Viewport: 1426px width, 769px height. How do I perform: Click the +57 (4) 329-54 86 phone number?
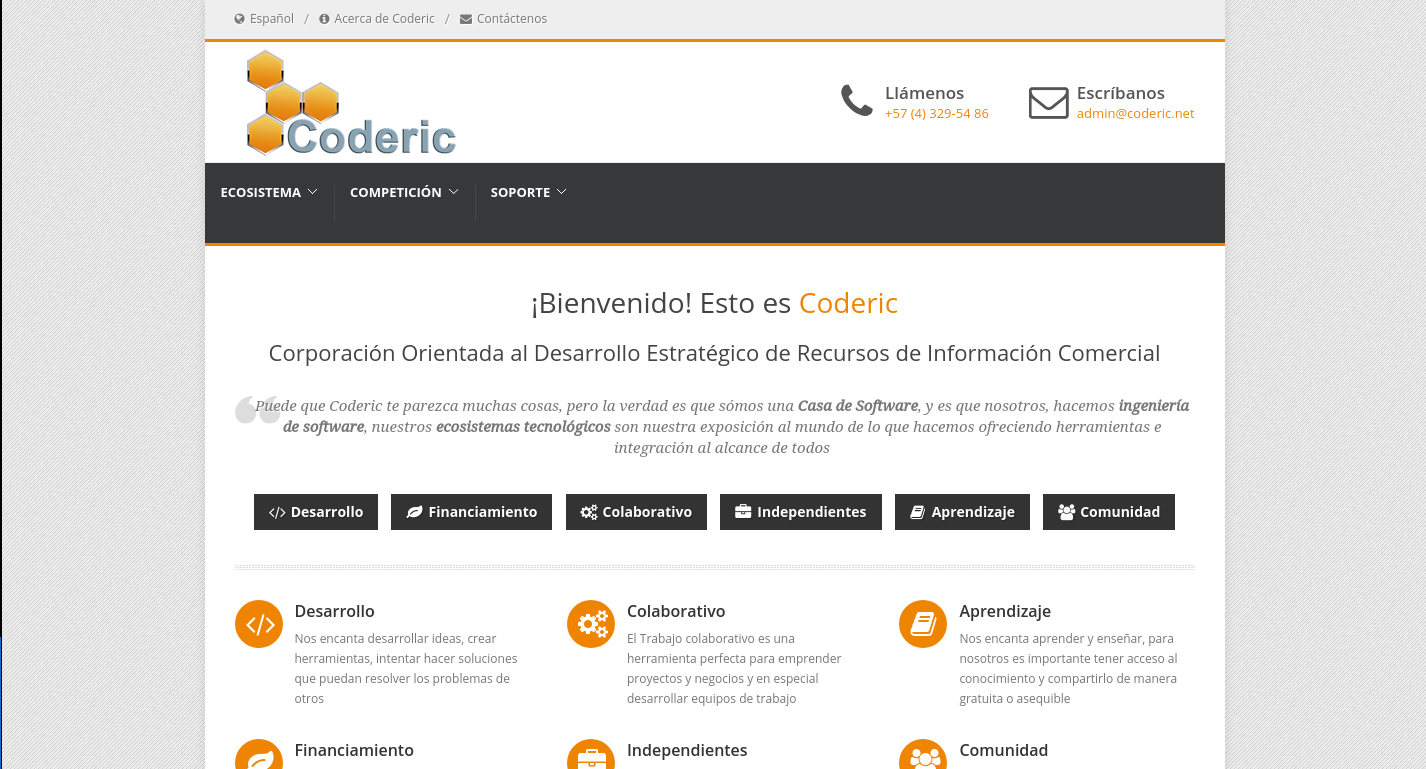click(936, 114)
